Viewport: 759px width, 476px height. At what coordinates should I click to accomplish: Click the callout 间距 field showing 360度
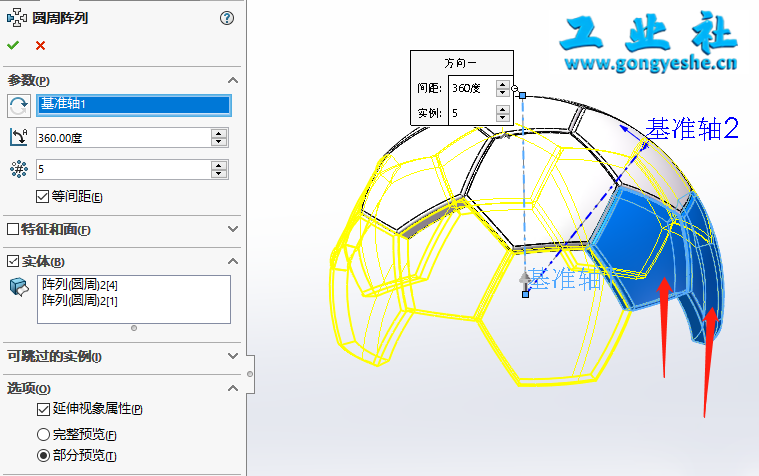click(x=472, y=88)
